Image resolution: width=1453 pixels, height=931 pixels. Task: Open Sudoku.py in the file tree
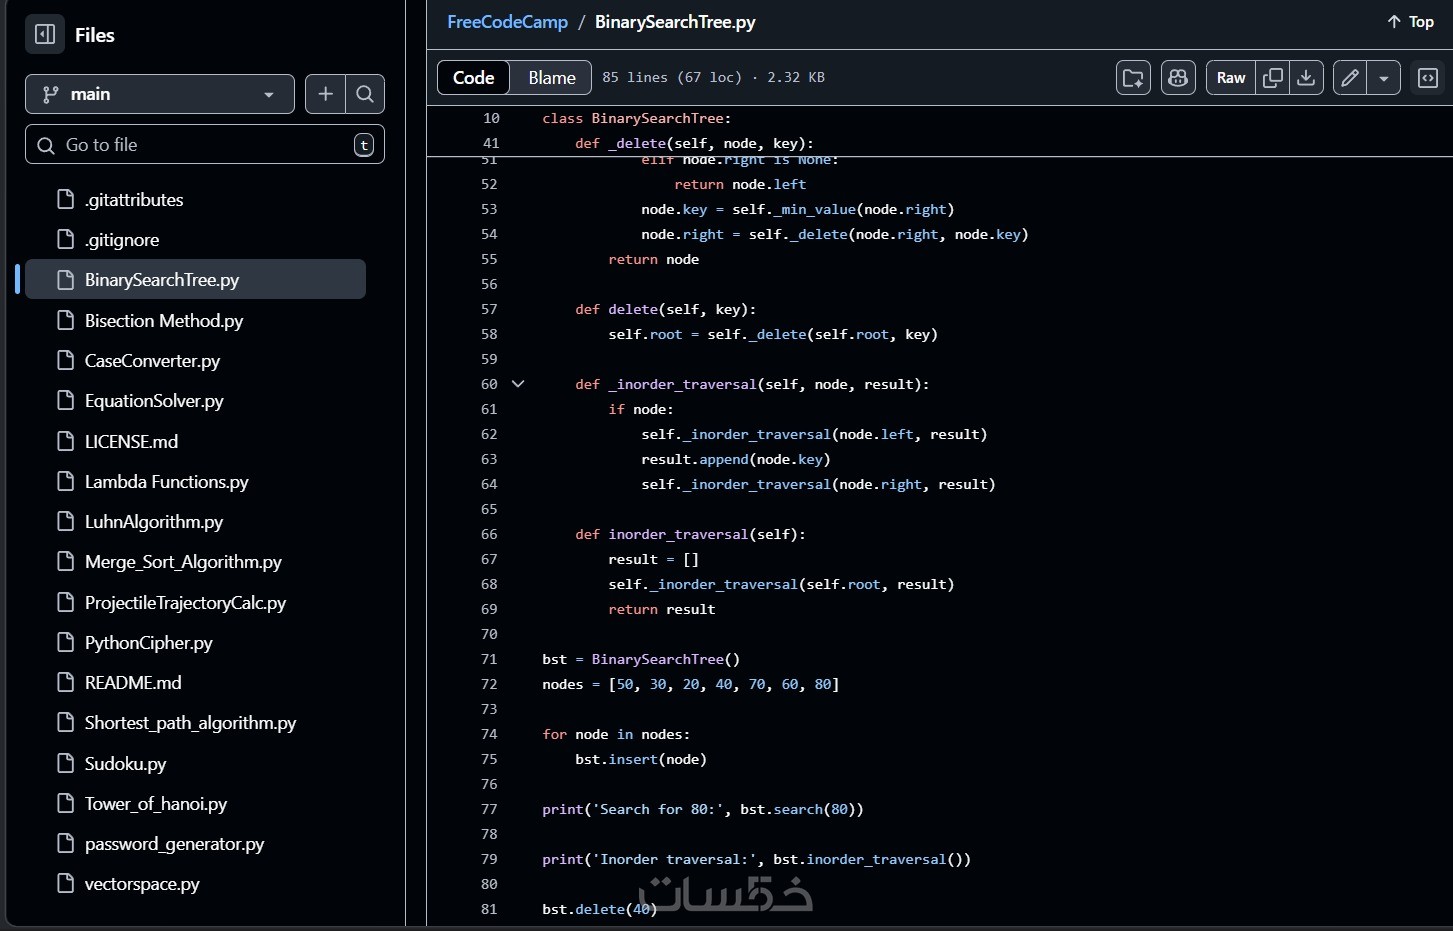(x=125, y=764)
